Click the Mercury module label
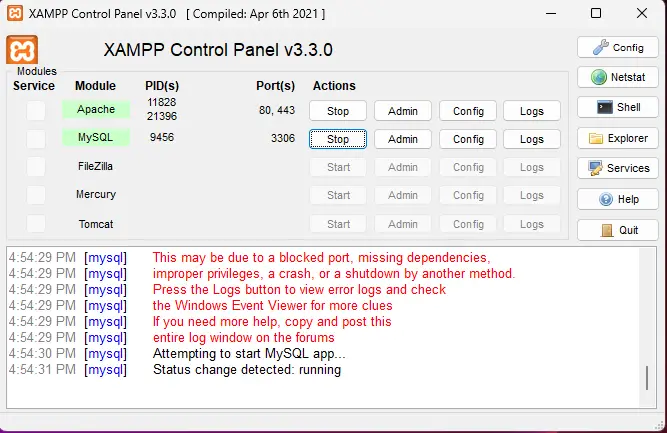Screen dimensions: 667x433 tap(96, 194)
